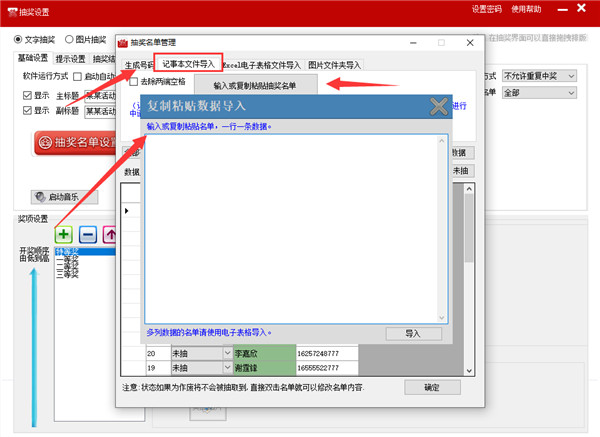Click text area scroll-up arrow
The width and height of the screenshot is (600, 437).
pyautogui.click(x=442, y=141)
